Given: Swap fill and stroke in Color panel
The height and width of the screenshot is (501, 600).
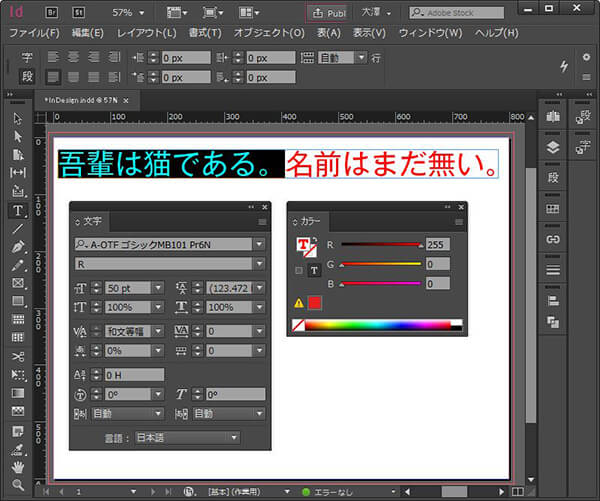Looking at the screenshot, I should (314, 240).
